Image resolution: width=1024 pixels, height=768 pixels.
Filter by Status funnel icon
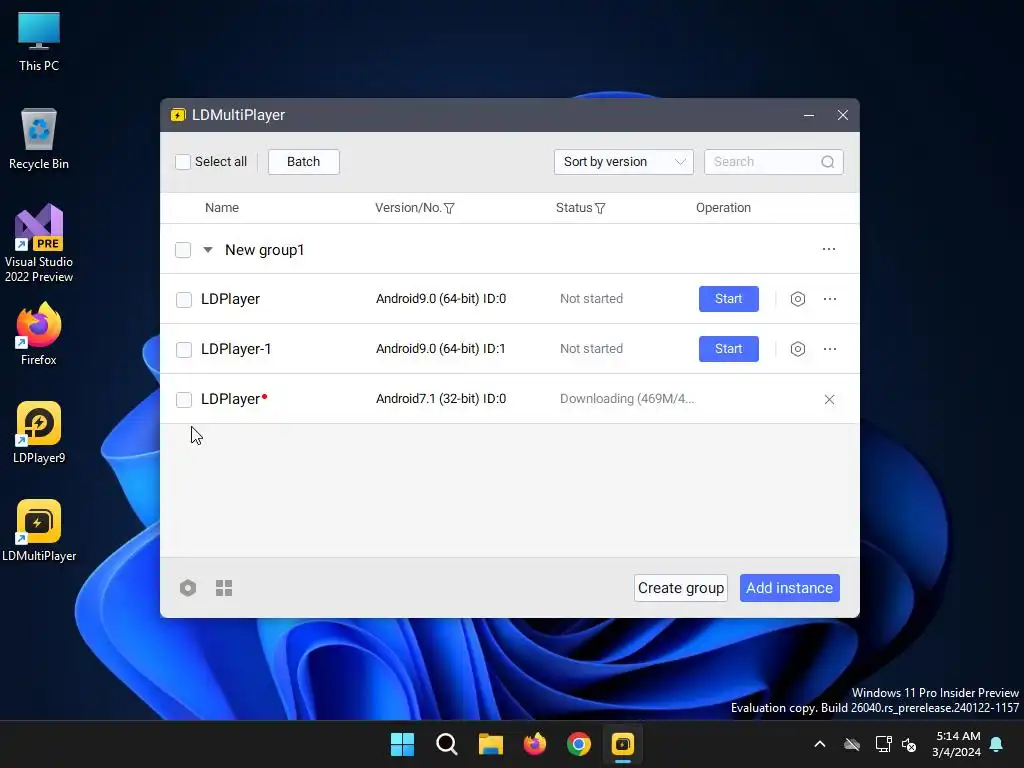(600, 208)
